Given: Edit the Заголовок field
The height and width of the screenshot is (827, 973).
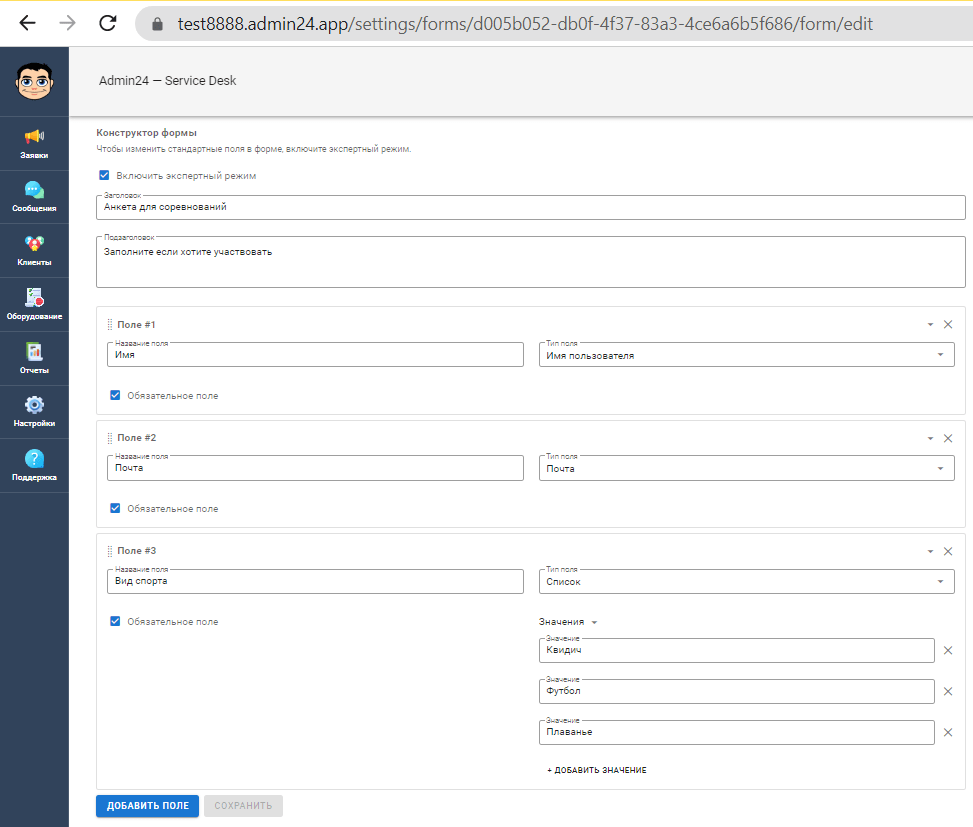Looking at the screenshot, I should coord(531,207).
